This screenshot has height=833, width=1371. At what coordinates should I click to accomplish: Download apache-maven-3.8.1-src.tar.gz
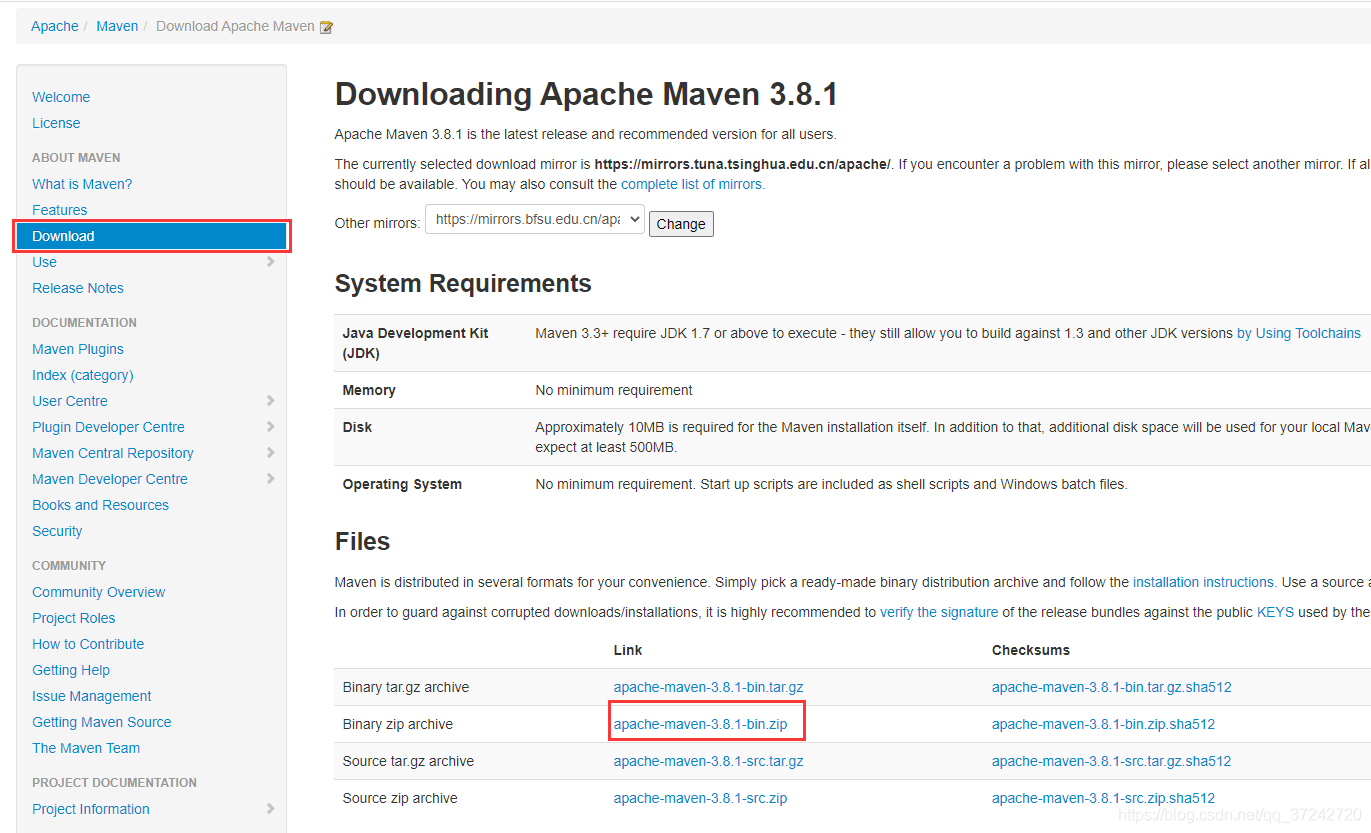point(709,761)
